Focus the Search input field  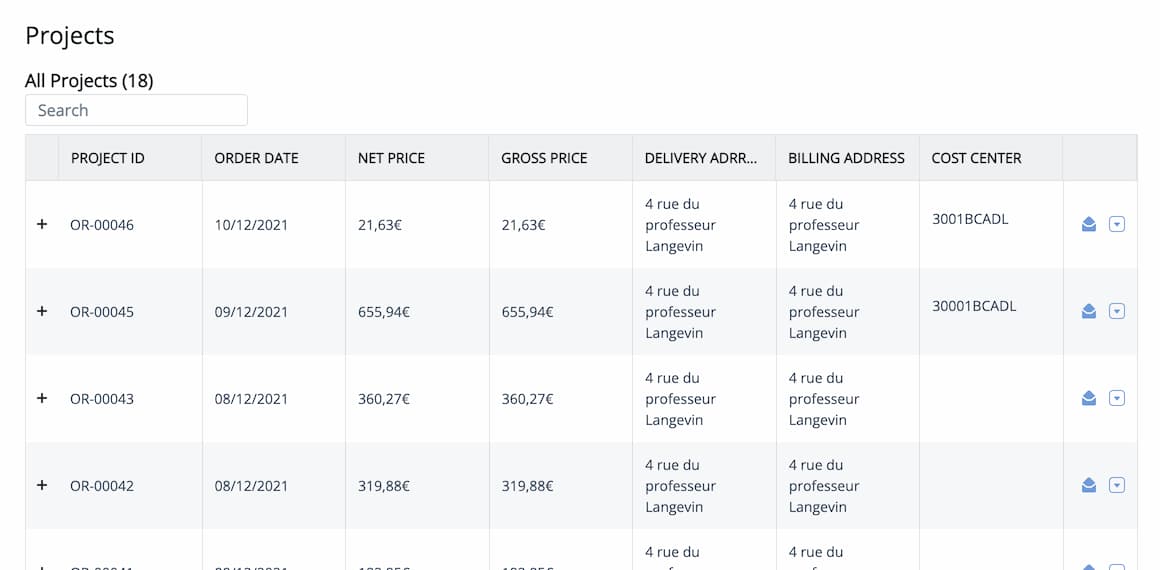136,110
